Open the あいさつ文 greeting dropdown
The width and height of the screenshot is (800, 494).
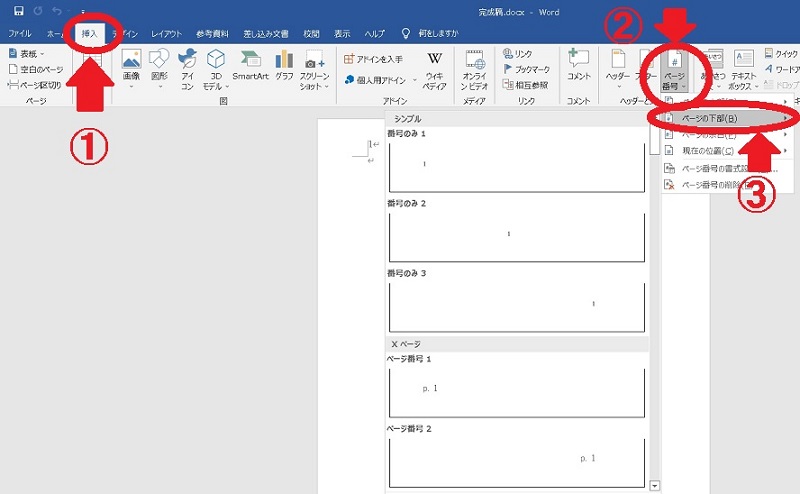click(714, 69)
